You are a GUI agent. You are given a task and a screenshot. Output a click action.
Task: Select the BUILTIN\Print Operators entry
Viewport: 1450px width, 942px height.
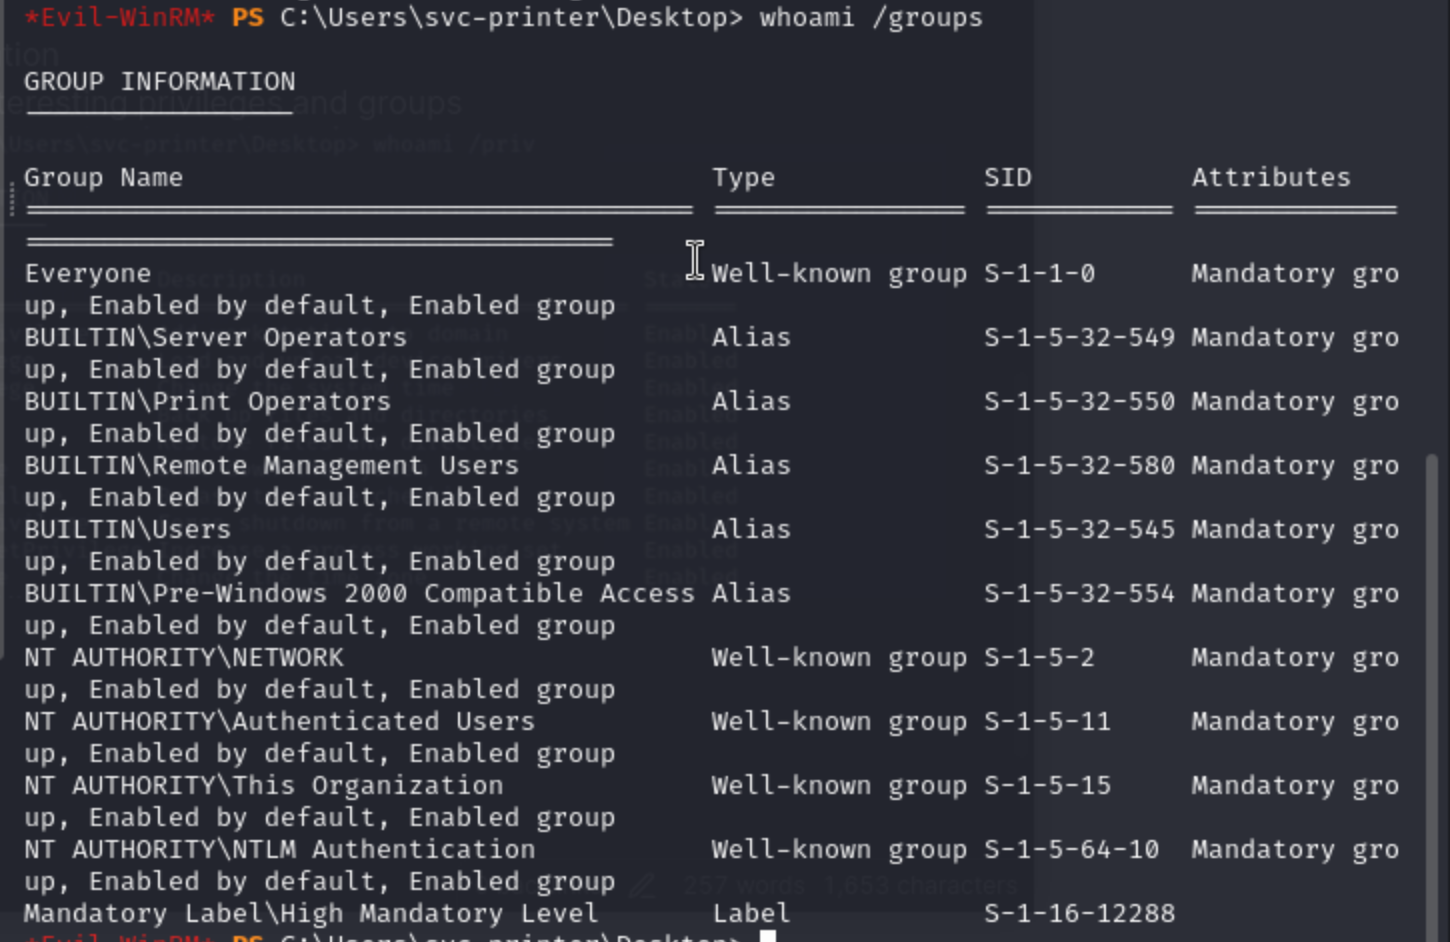coord(207,401)
